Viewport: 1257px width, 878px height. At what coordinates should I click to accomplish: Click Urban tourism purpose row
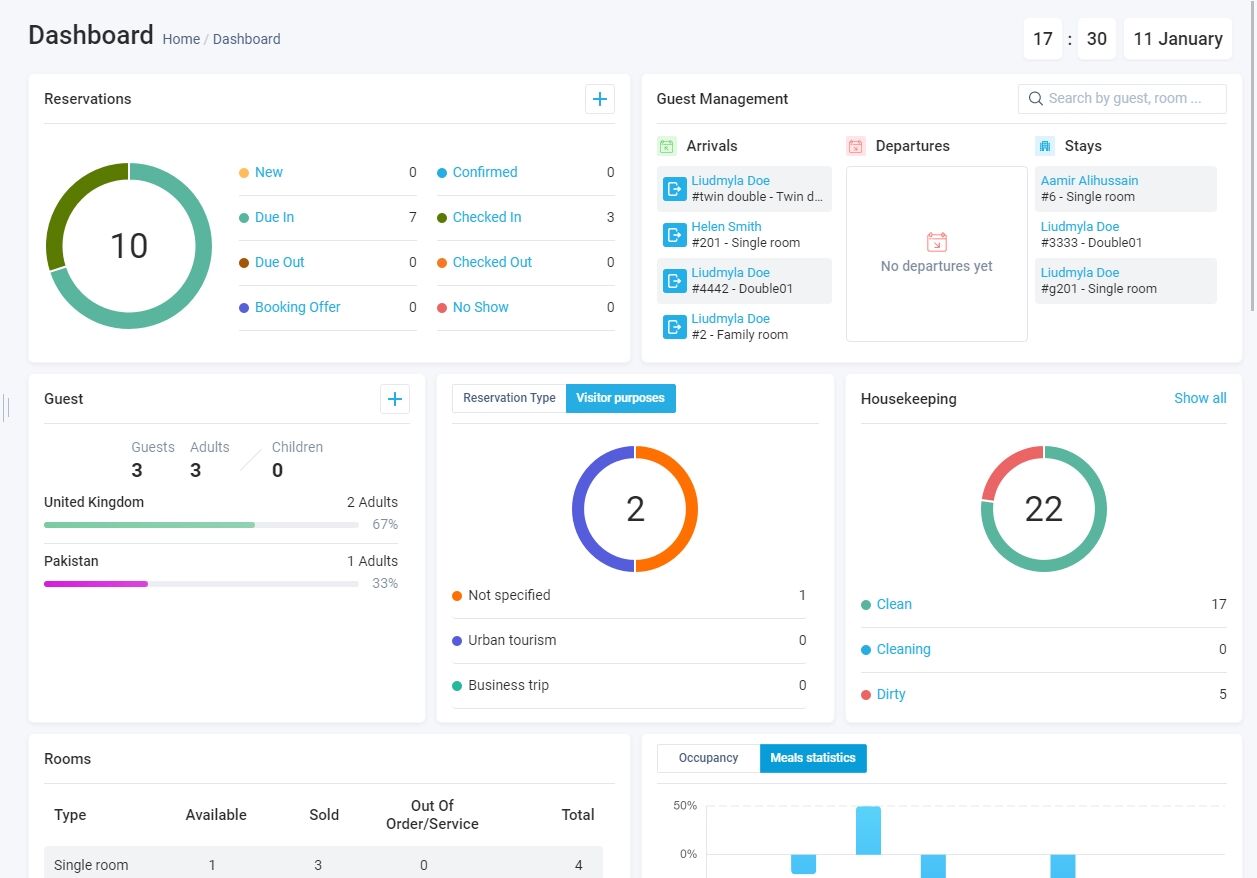click(x=629, y=641)
